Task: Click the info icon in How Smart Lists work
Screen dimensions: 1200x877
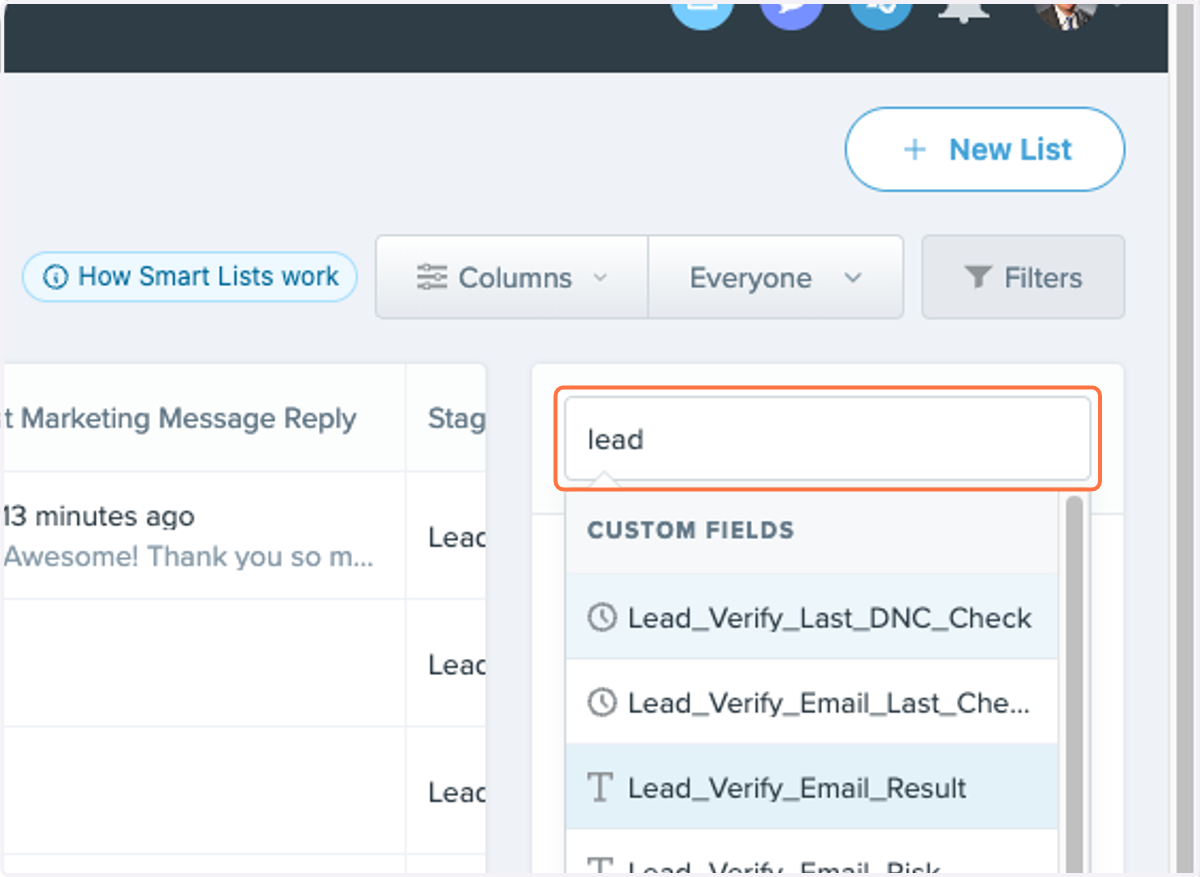Action: (56, 277)
